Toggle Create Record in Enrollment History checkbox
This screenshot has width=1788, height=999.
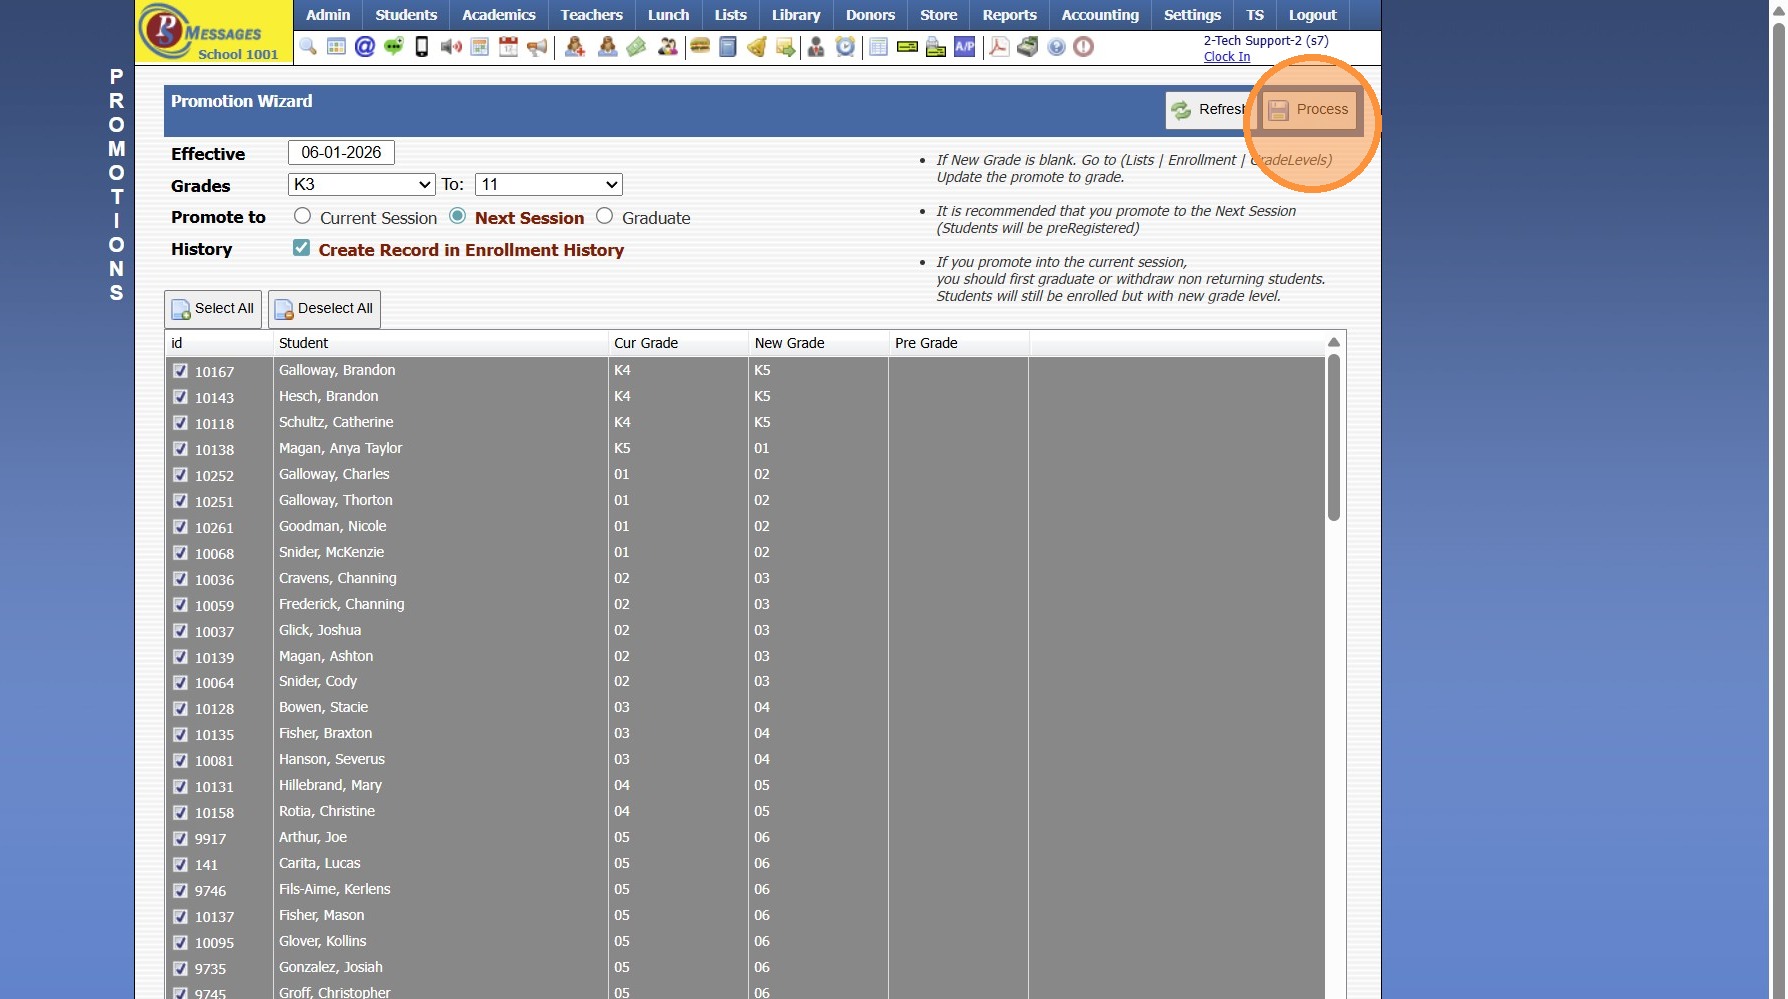point(301,248)
